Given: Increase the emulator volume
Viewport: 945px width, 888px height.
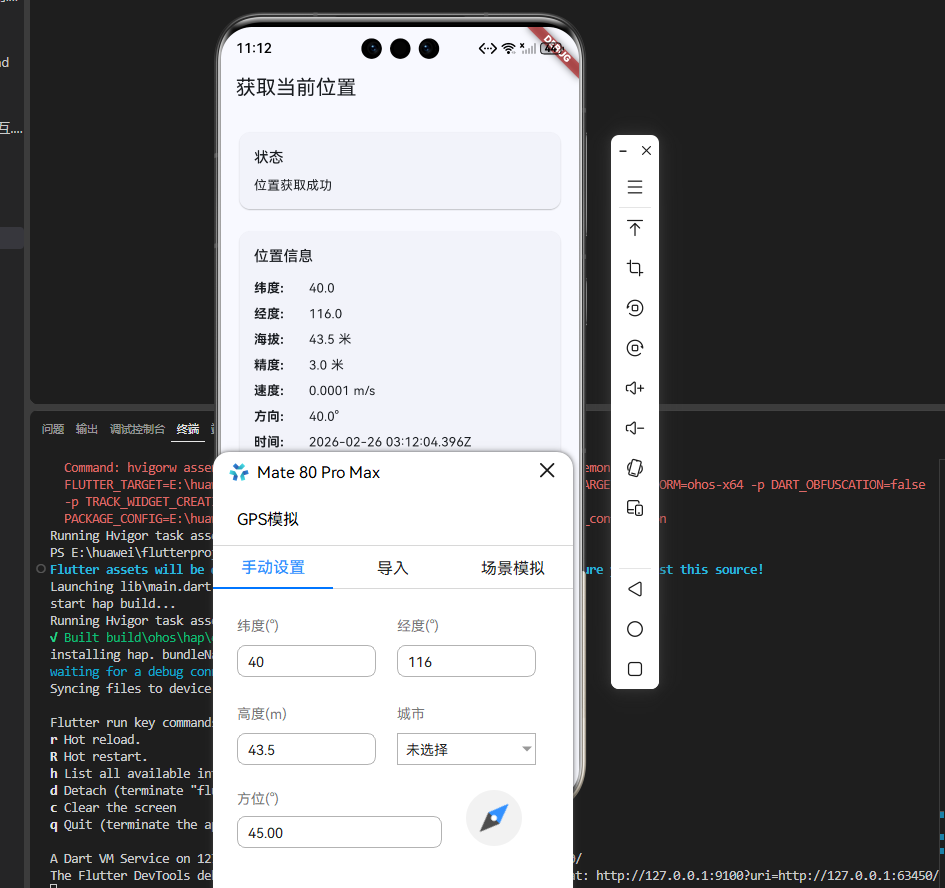Looking at the screenshot, I should click(634, 388).
